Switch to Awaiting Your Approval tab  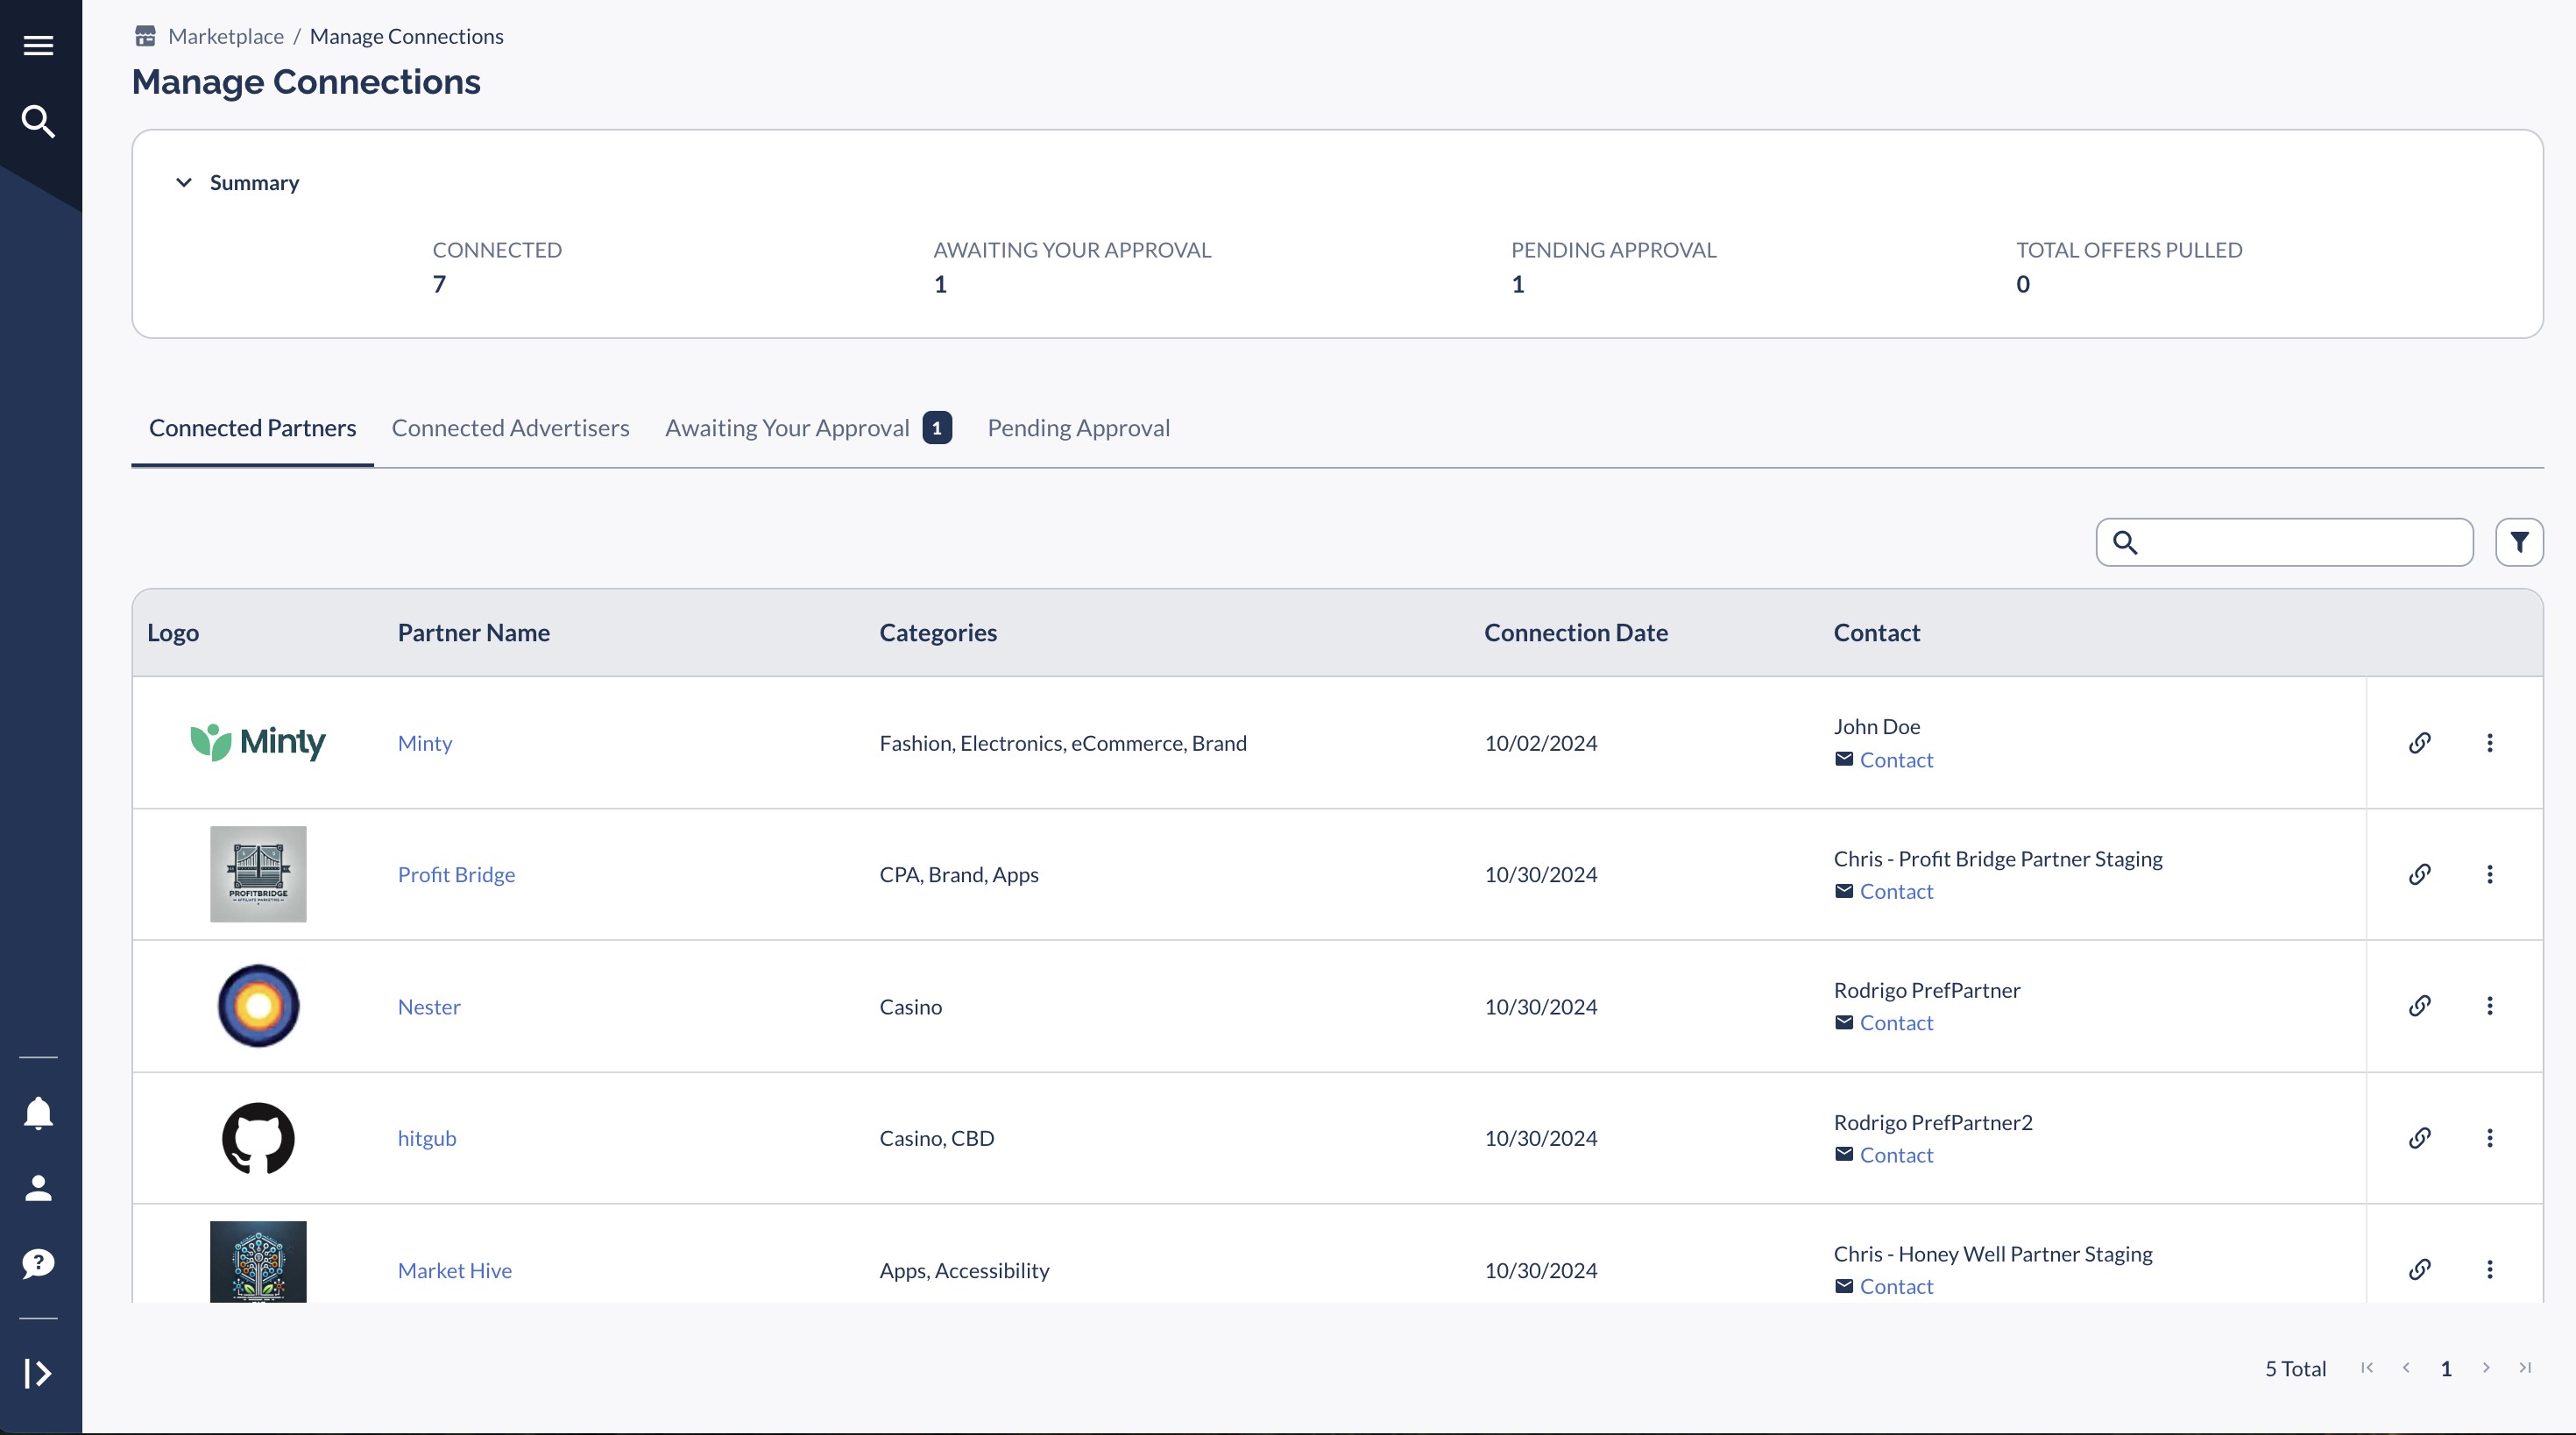(x=787, y=428)
